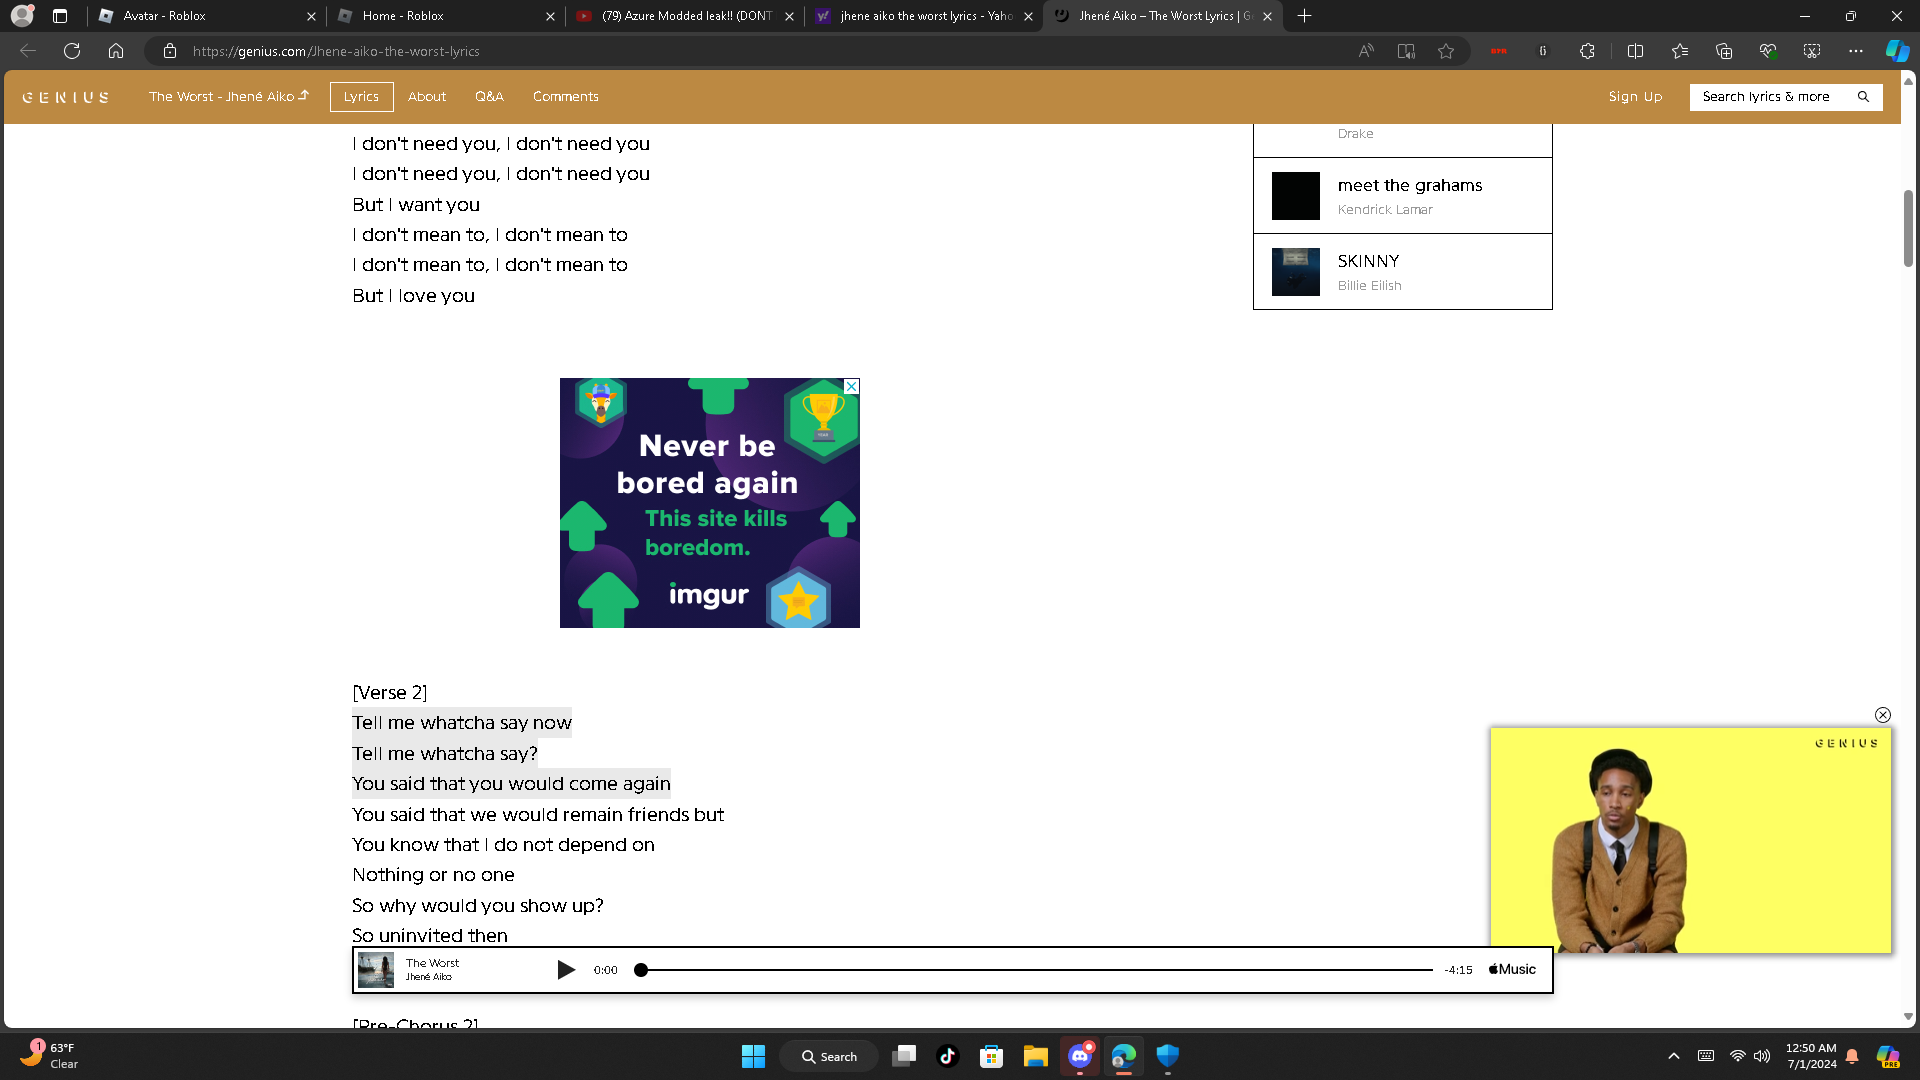This screenshot has height=1080, width=1920.
Task: Open the Q&A tab
Action: coord(489,97)
